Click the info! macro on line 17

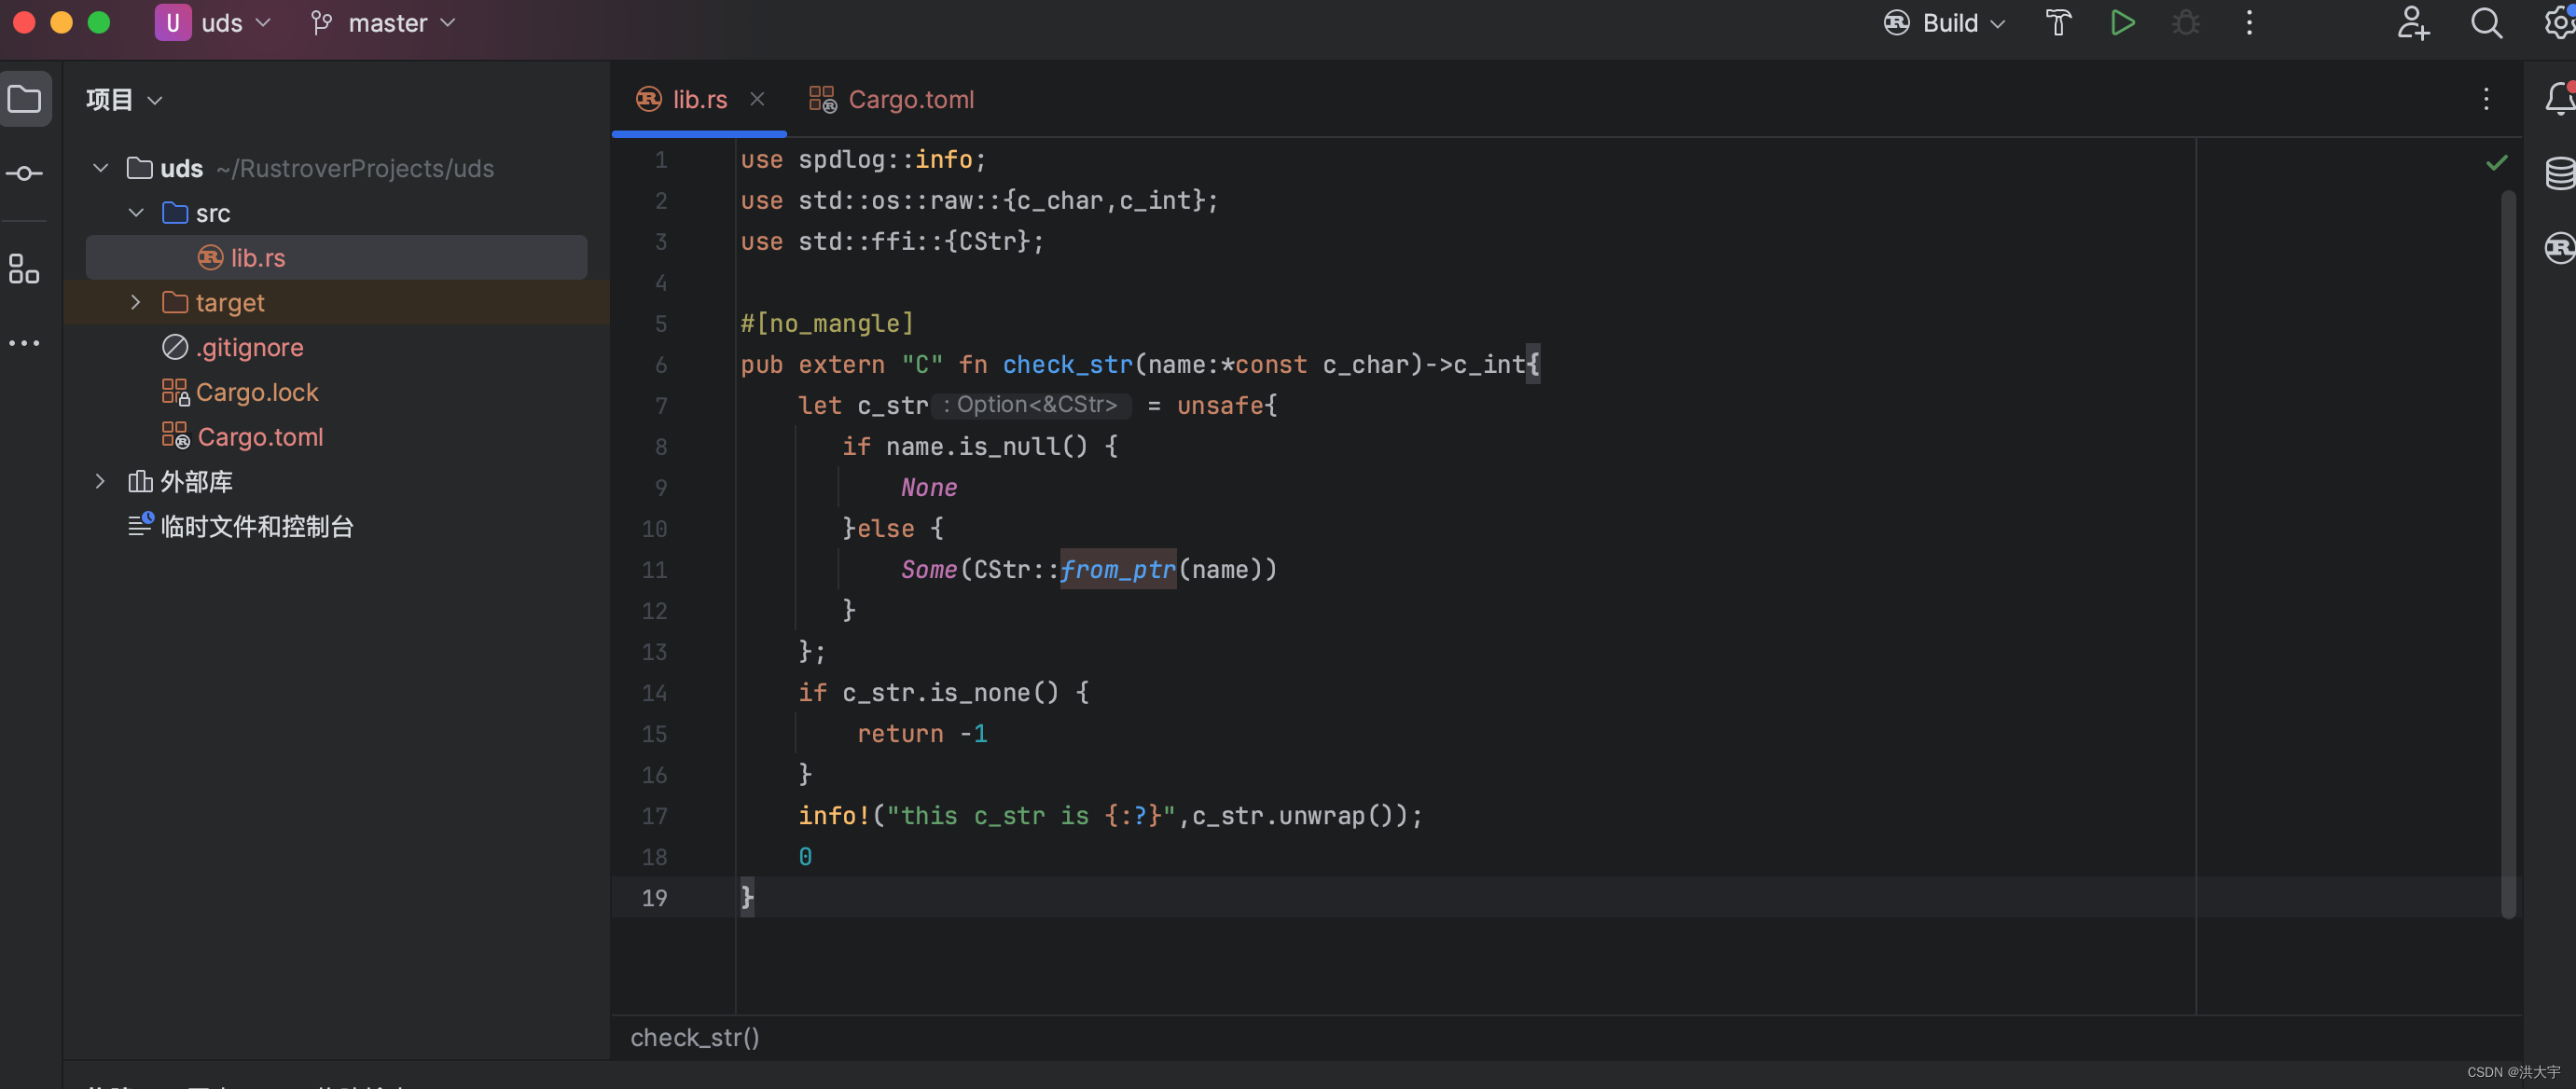pos(834,815)
